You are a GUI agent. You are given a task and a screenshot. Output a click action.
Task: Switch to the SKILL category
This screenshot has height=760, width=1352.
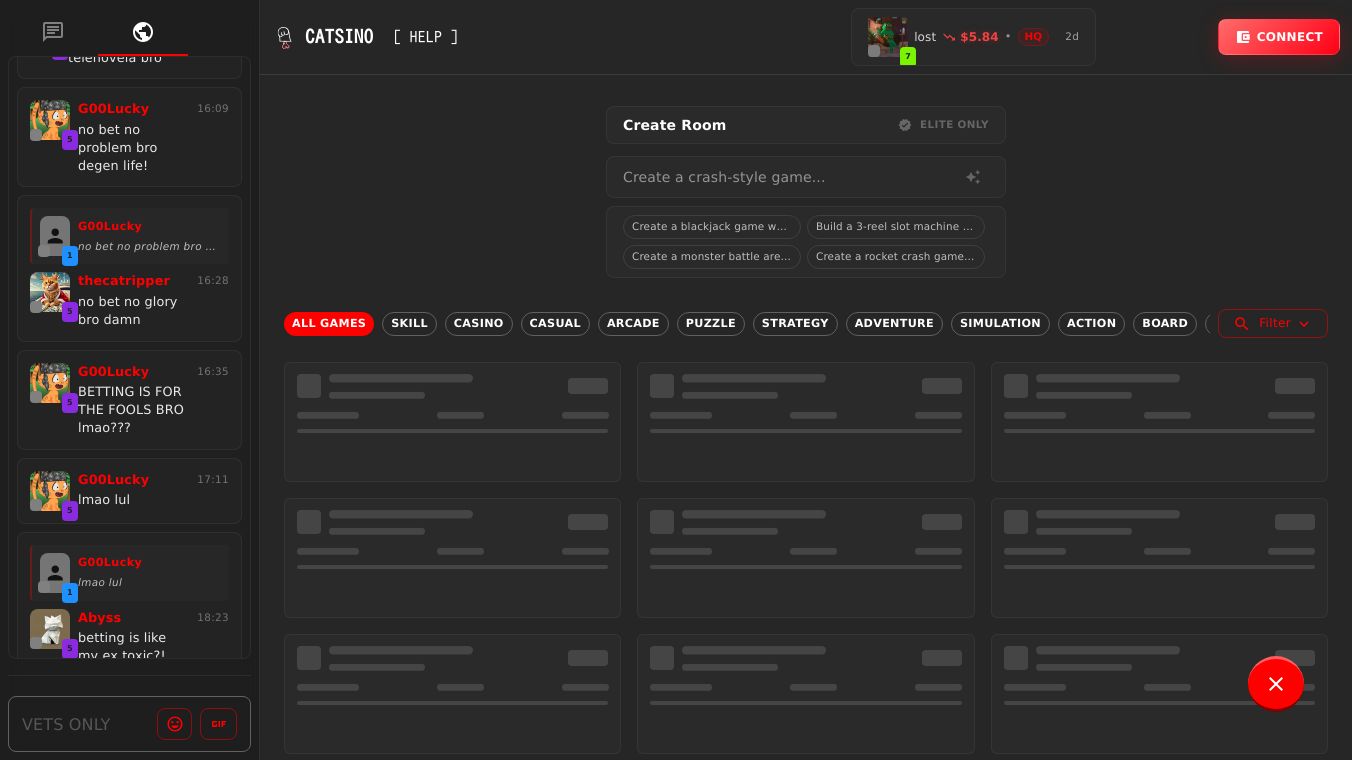pyautogui.click(x=409, y=324)
